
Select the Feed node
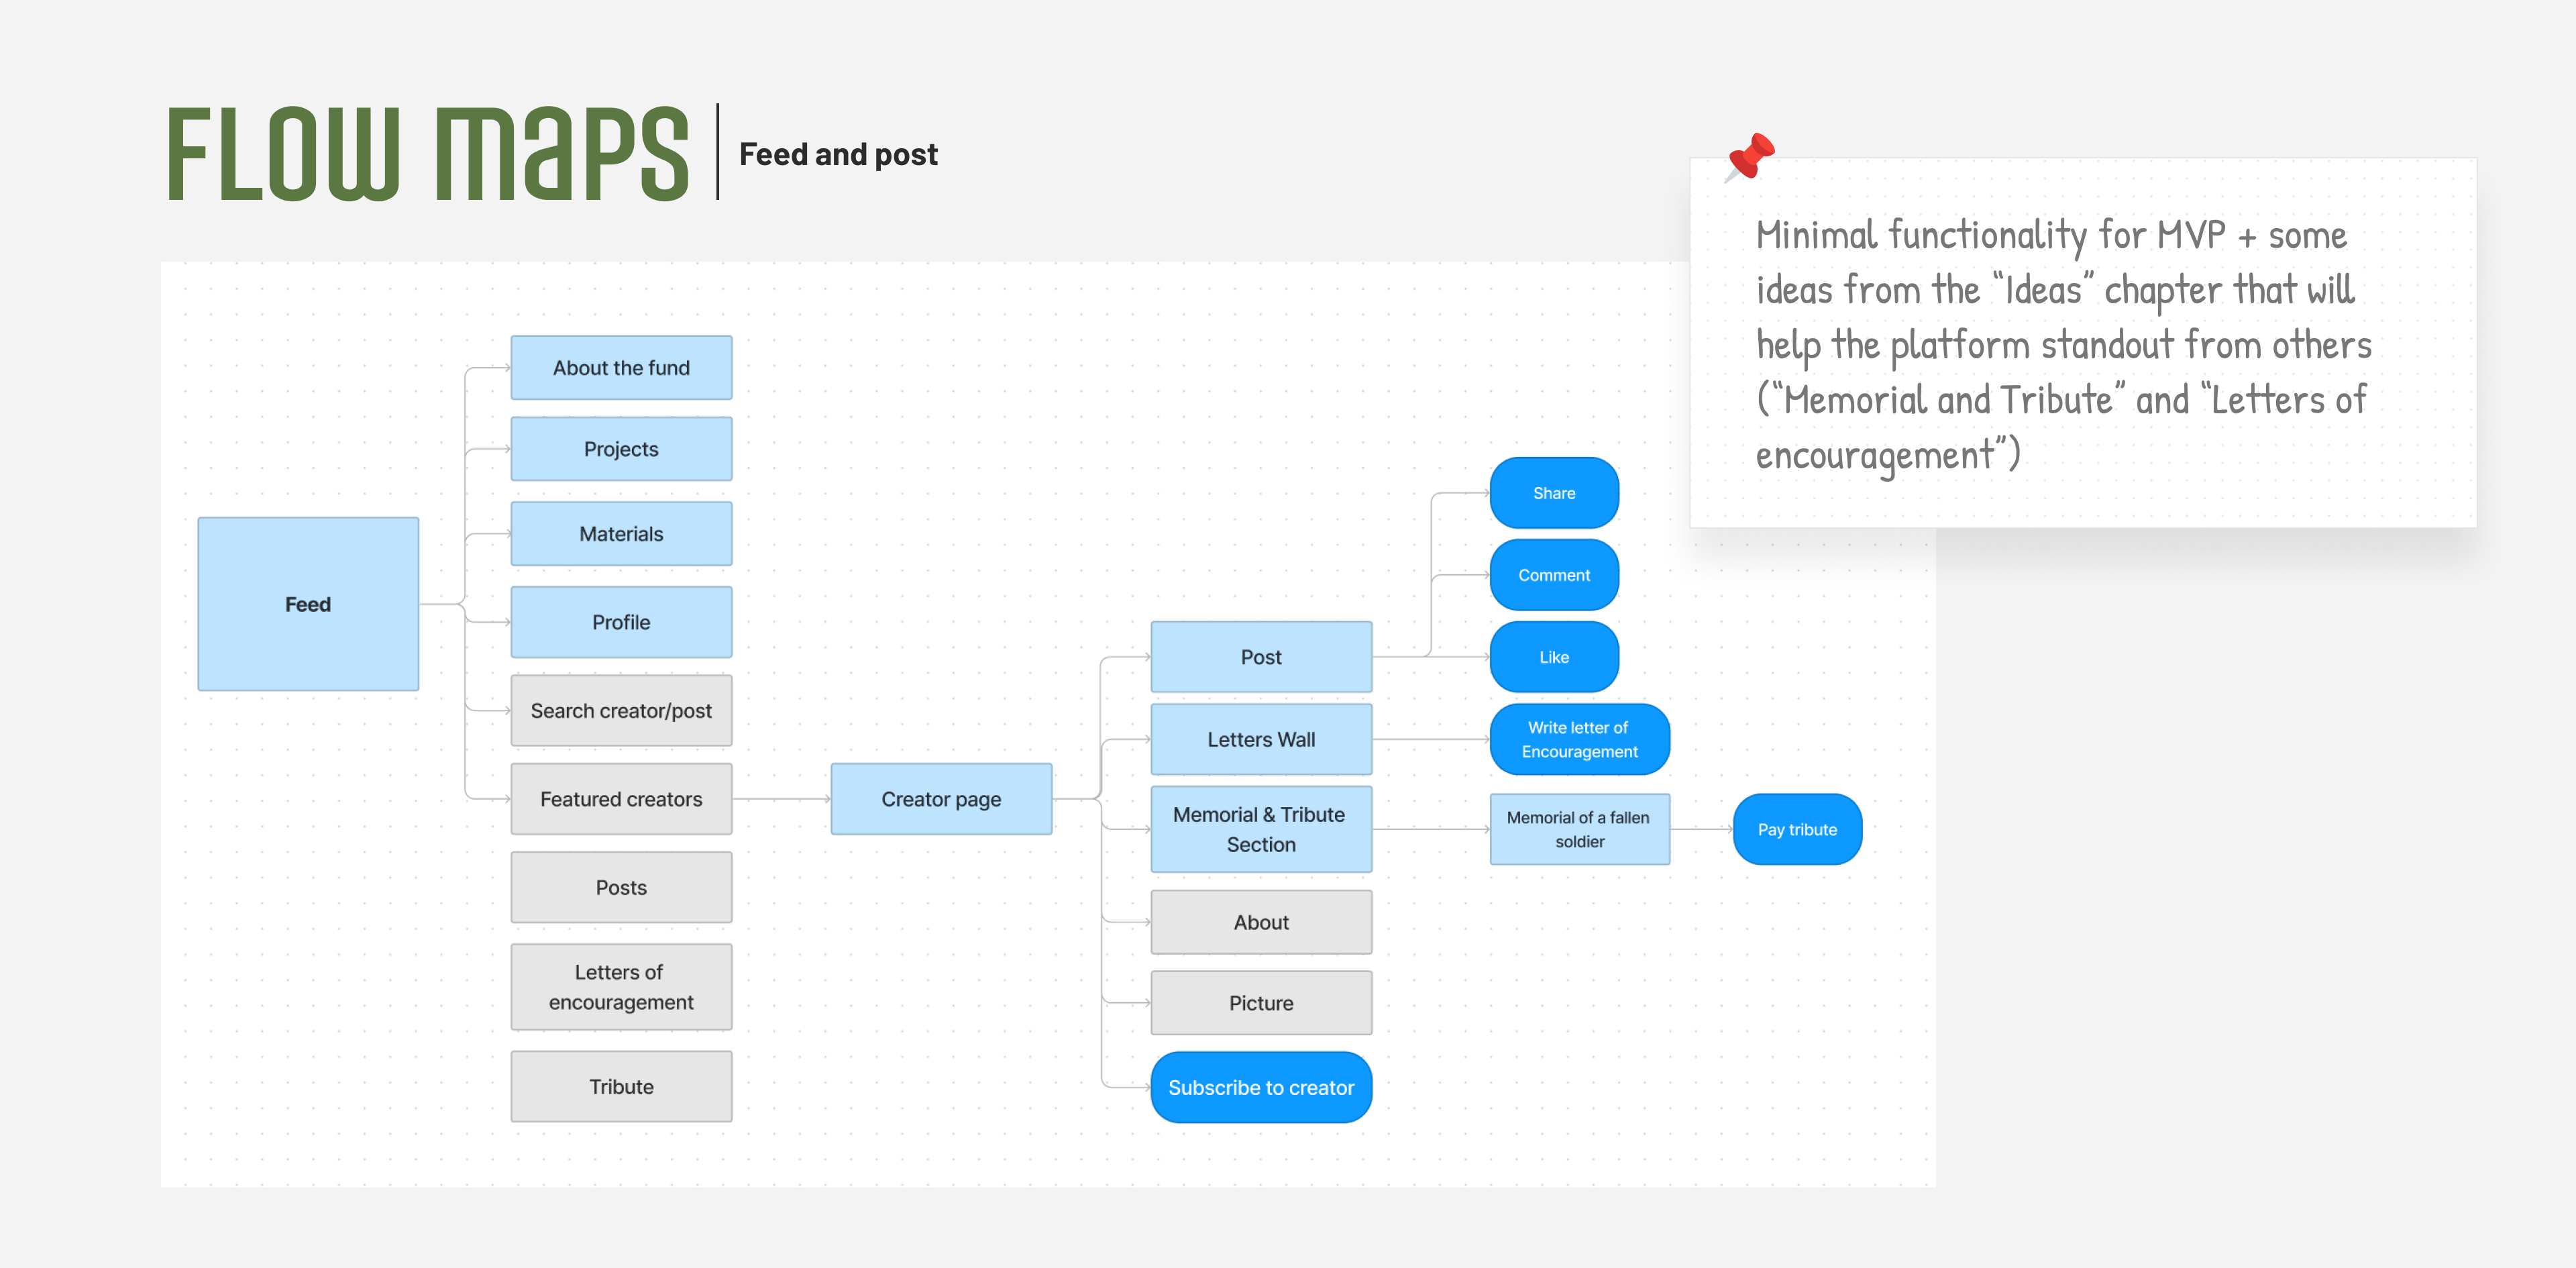point(308,604)
